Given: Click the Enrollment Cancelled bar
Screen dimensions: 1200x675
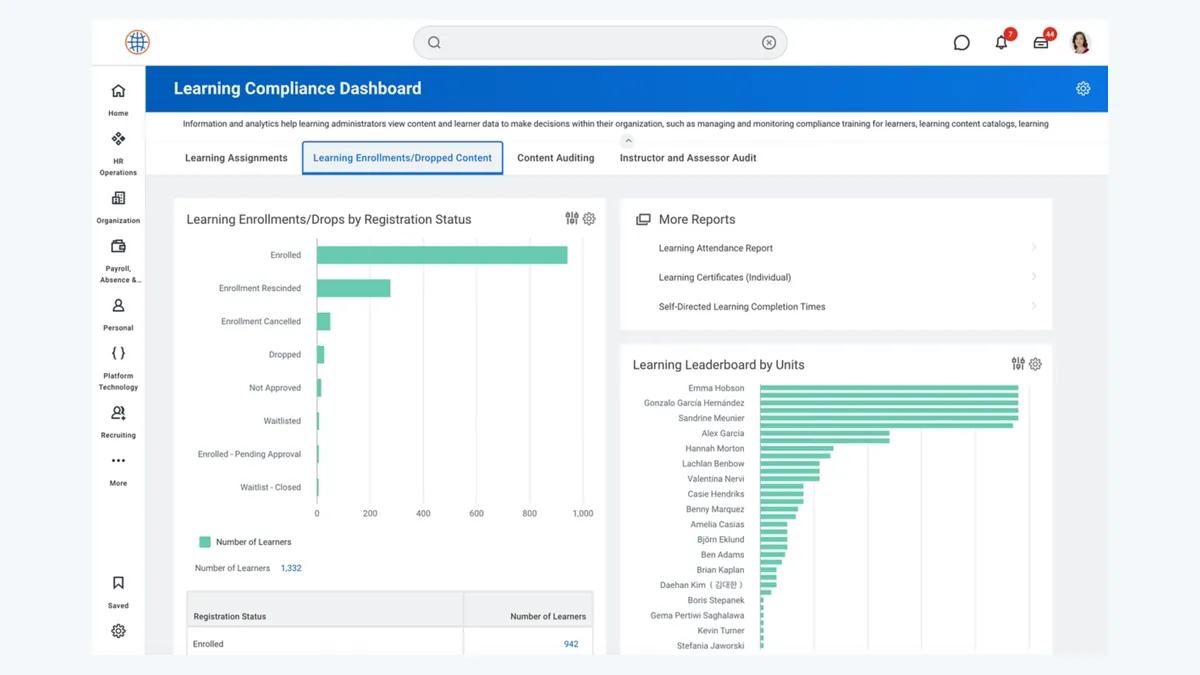Looking at the screenshot, I should (323, 321).
